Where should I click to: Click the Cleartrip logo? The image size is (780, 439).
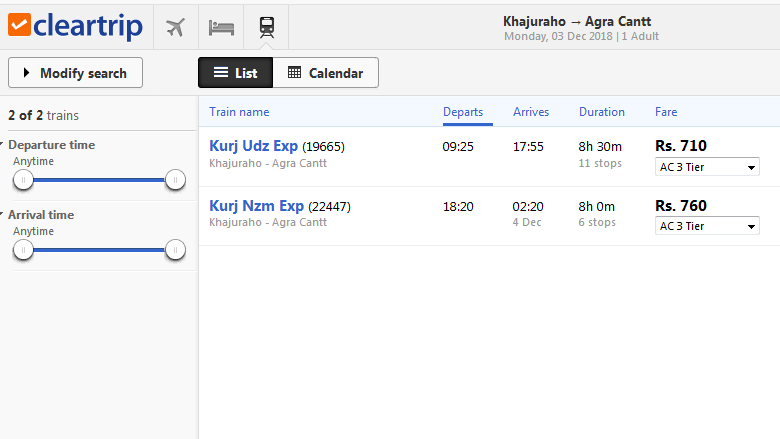tap(75, 26)
